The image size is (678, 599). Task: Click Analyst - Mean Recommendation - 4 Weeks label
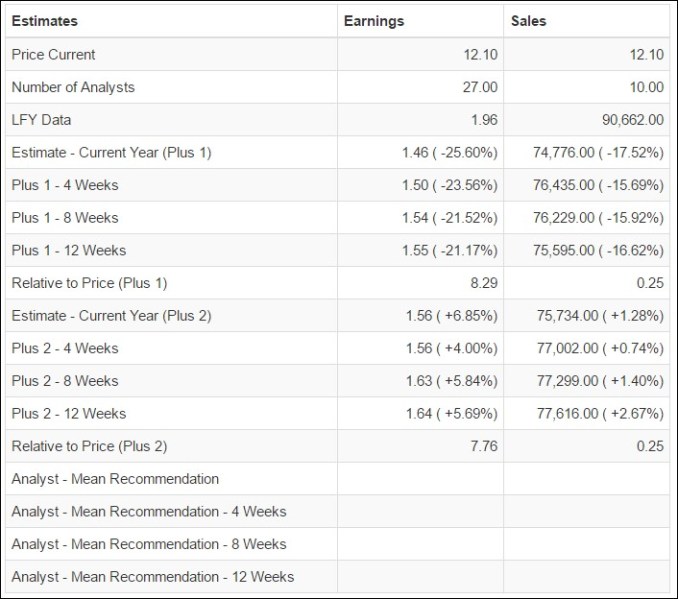[149, 512]
